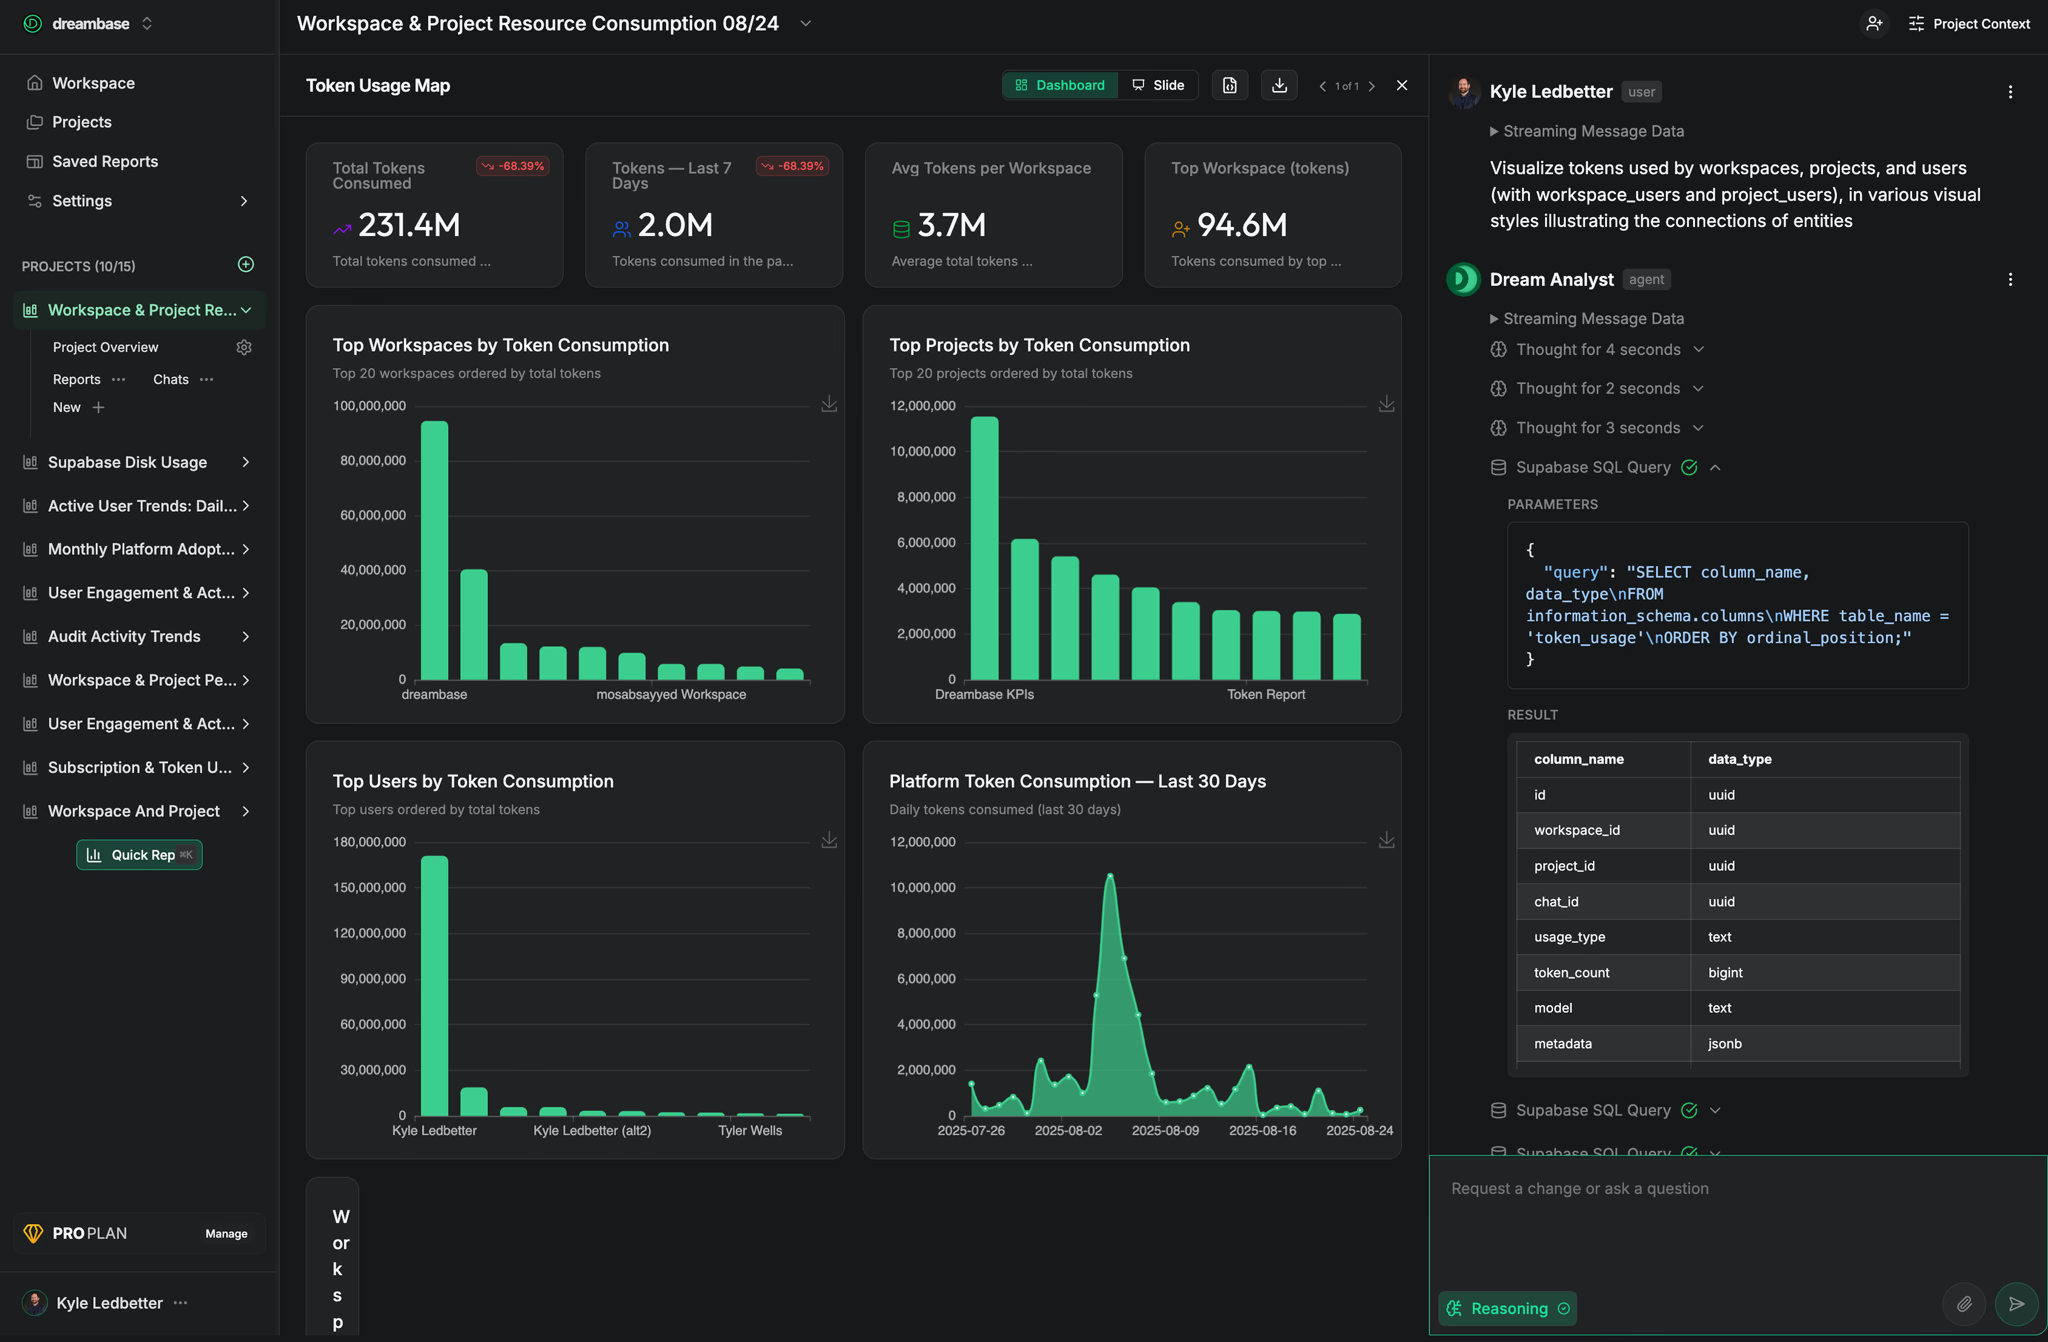Collapse the Supabase SQL Query parameters
The height and width of the screenshot is (1342, 2048).
1715,468
